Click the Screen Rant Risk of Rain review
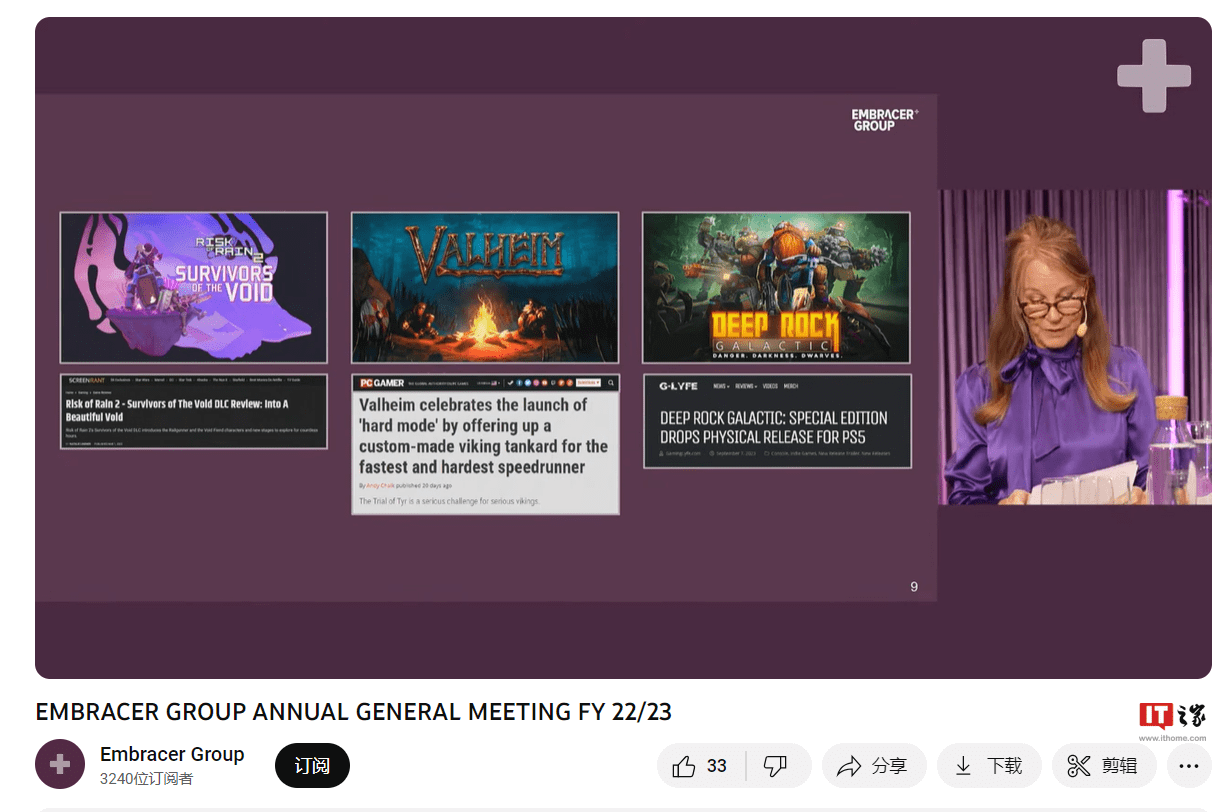 click(x=194, y=410)
